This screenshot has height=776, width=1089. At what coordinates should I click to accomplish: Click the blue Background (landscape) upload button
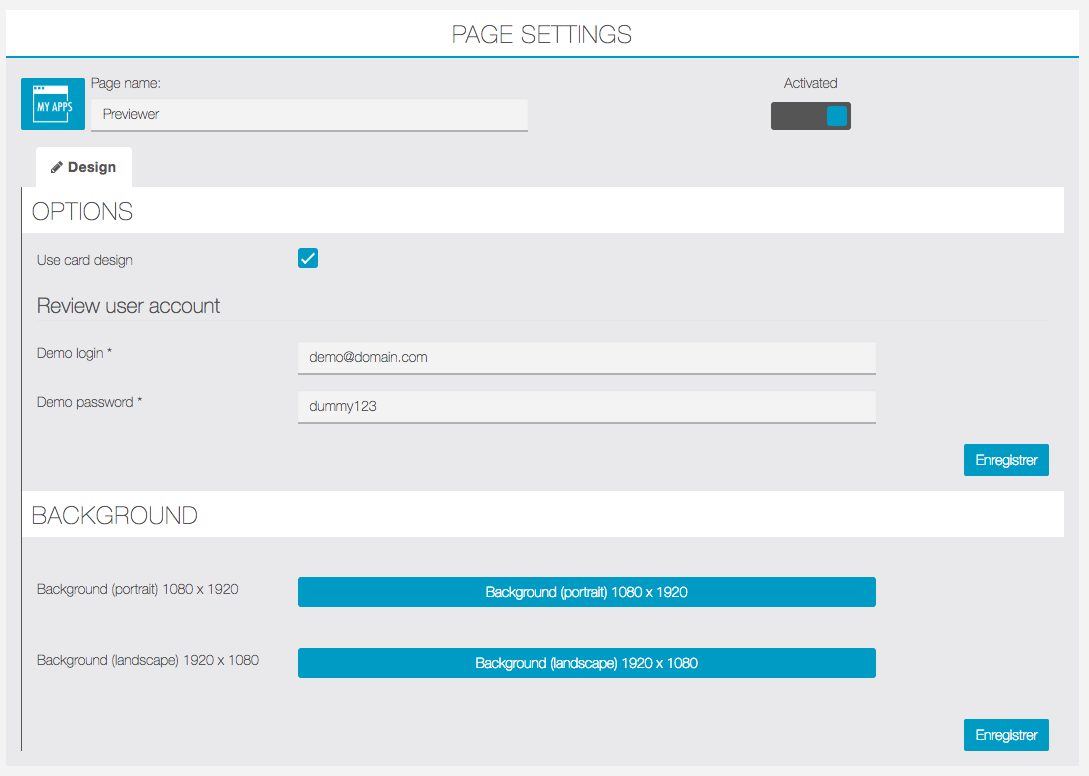click(586, 663)
